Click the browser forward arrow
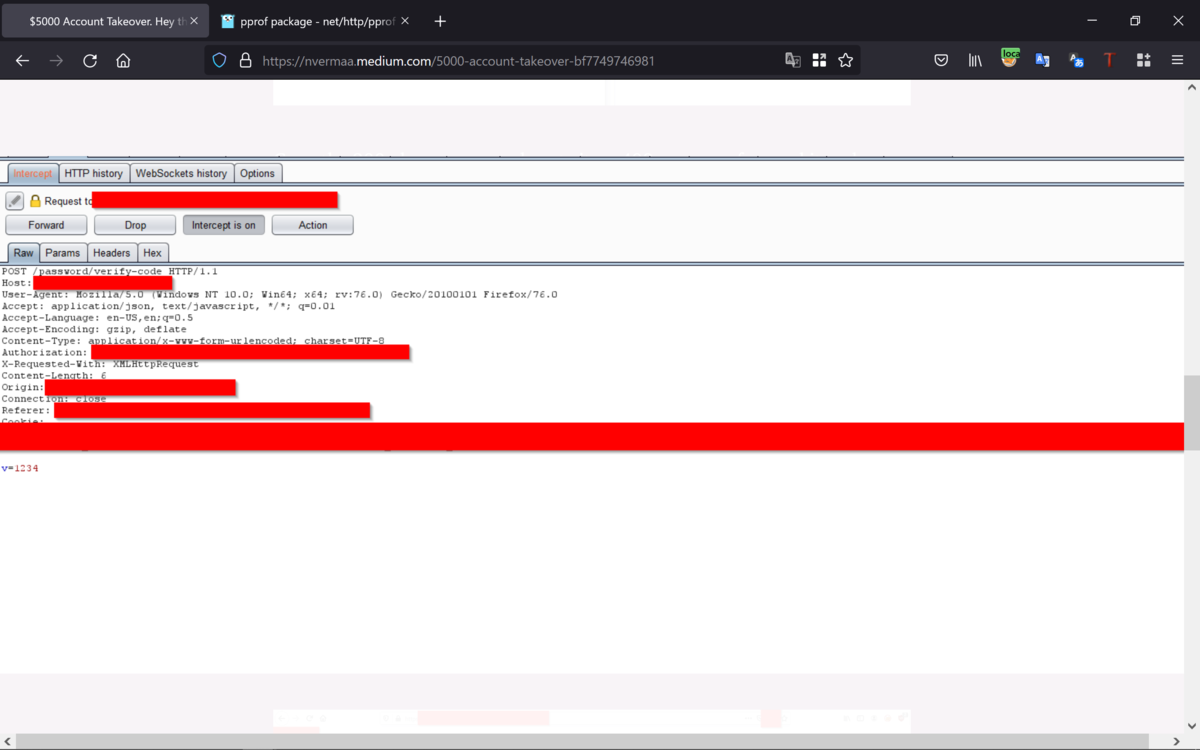The height and width of the screenshot is (750, 1200). pyautogui.click(x=56, y=61)
